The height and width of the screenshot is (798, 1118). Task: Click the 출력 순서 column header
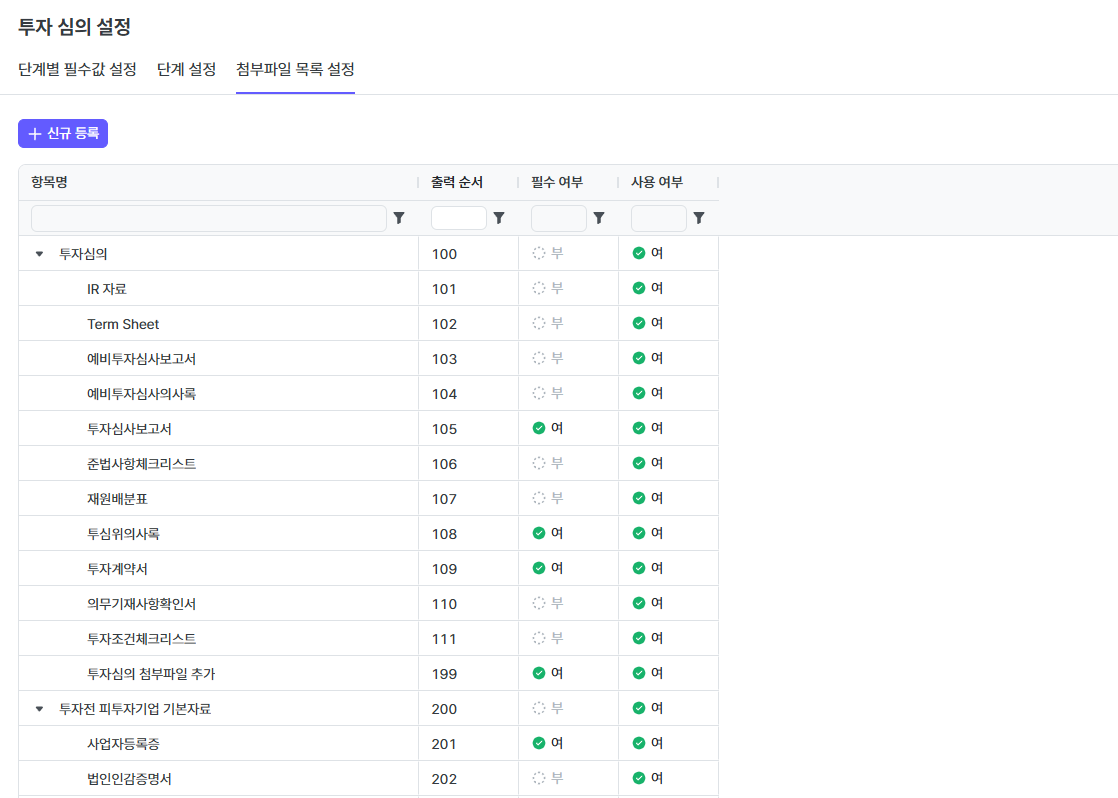click(x=457, y=182)
